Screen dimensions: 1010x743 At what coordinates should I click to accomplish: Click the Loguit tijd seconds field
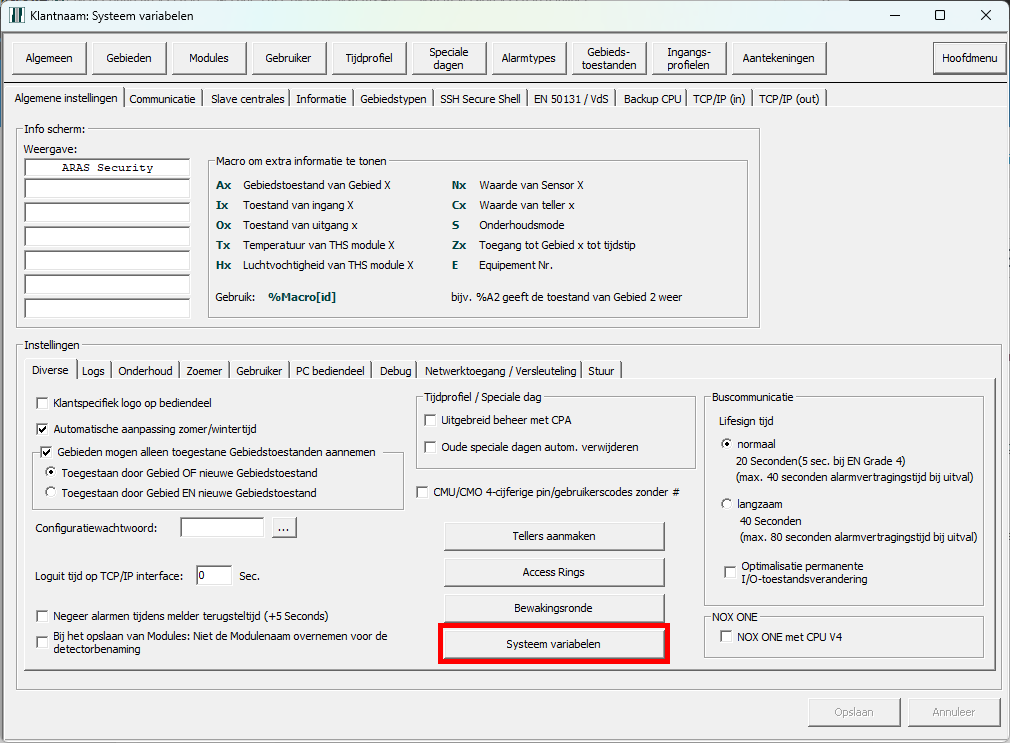(x=214, y=576)
